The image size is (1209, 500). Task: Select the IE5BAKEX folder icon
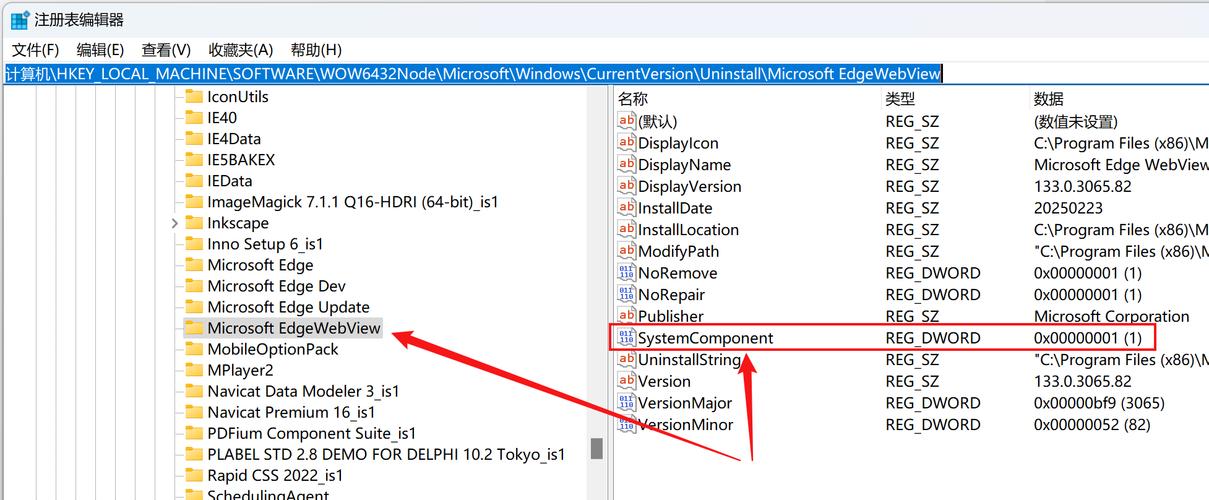click(194, 160)
